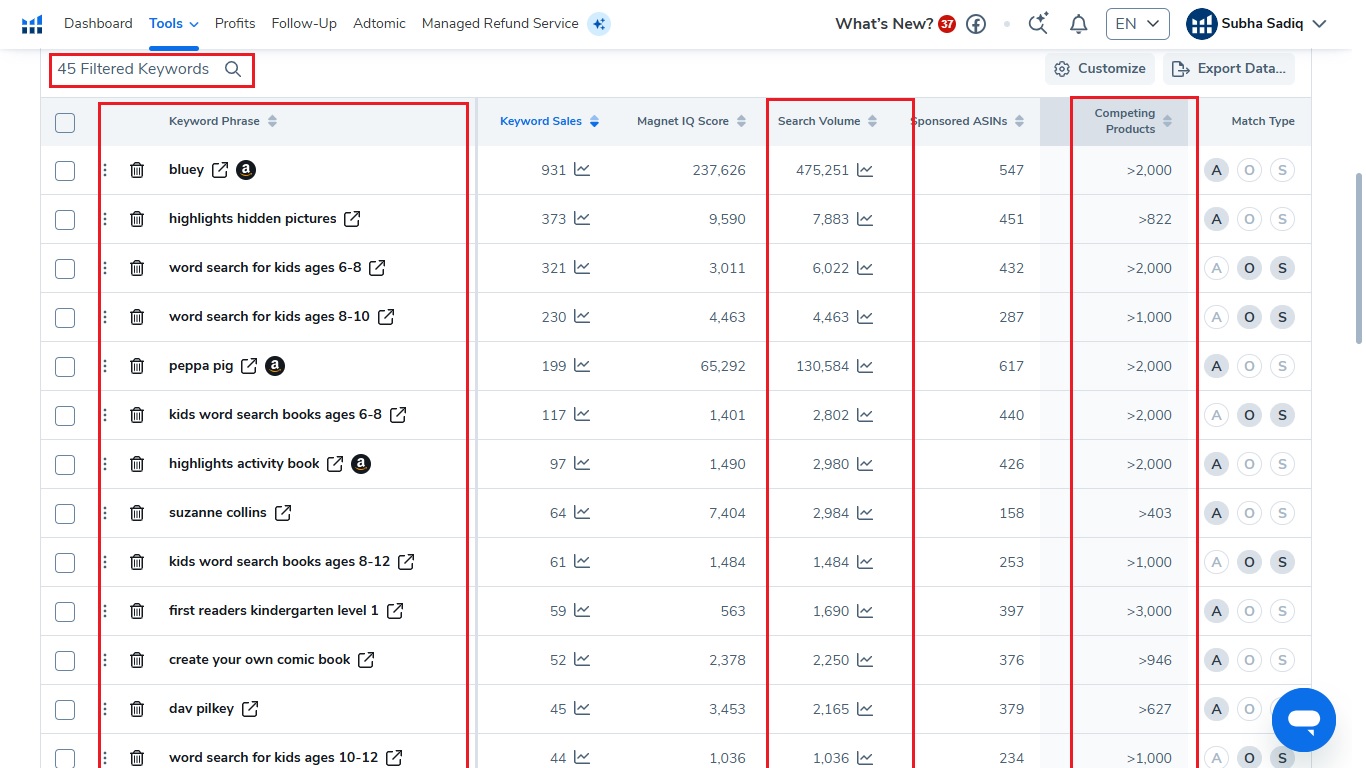The height and width of the screenshot is (768, 1366).
Task: Show keyword sales chart for bluey
Action: pyautogui.click(x=582, y=170)
